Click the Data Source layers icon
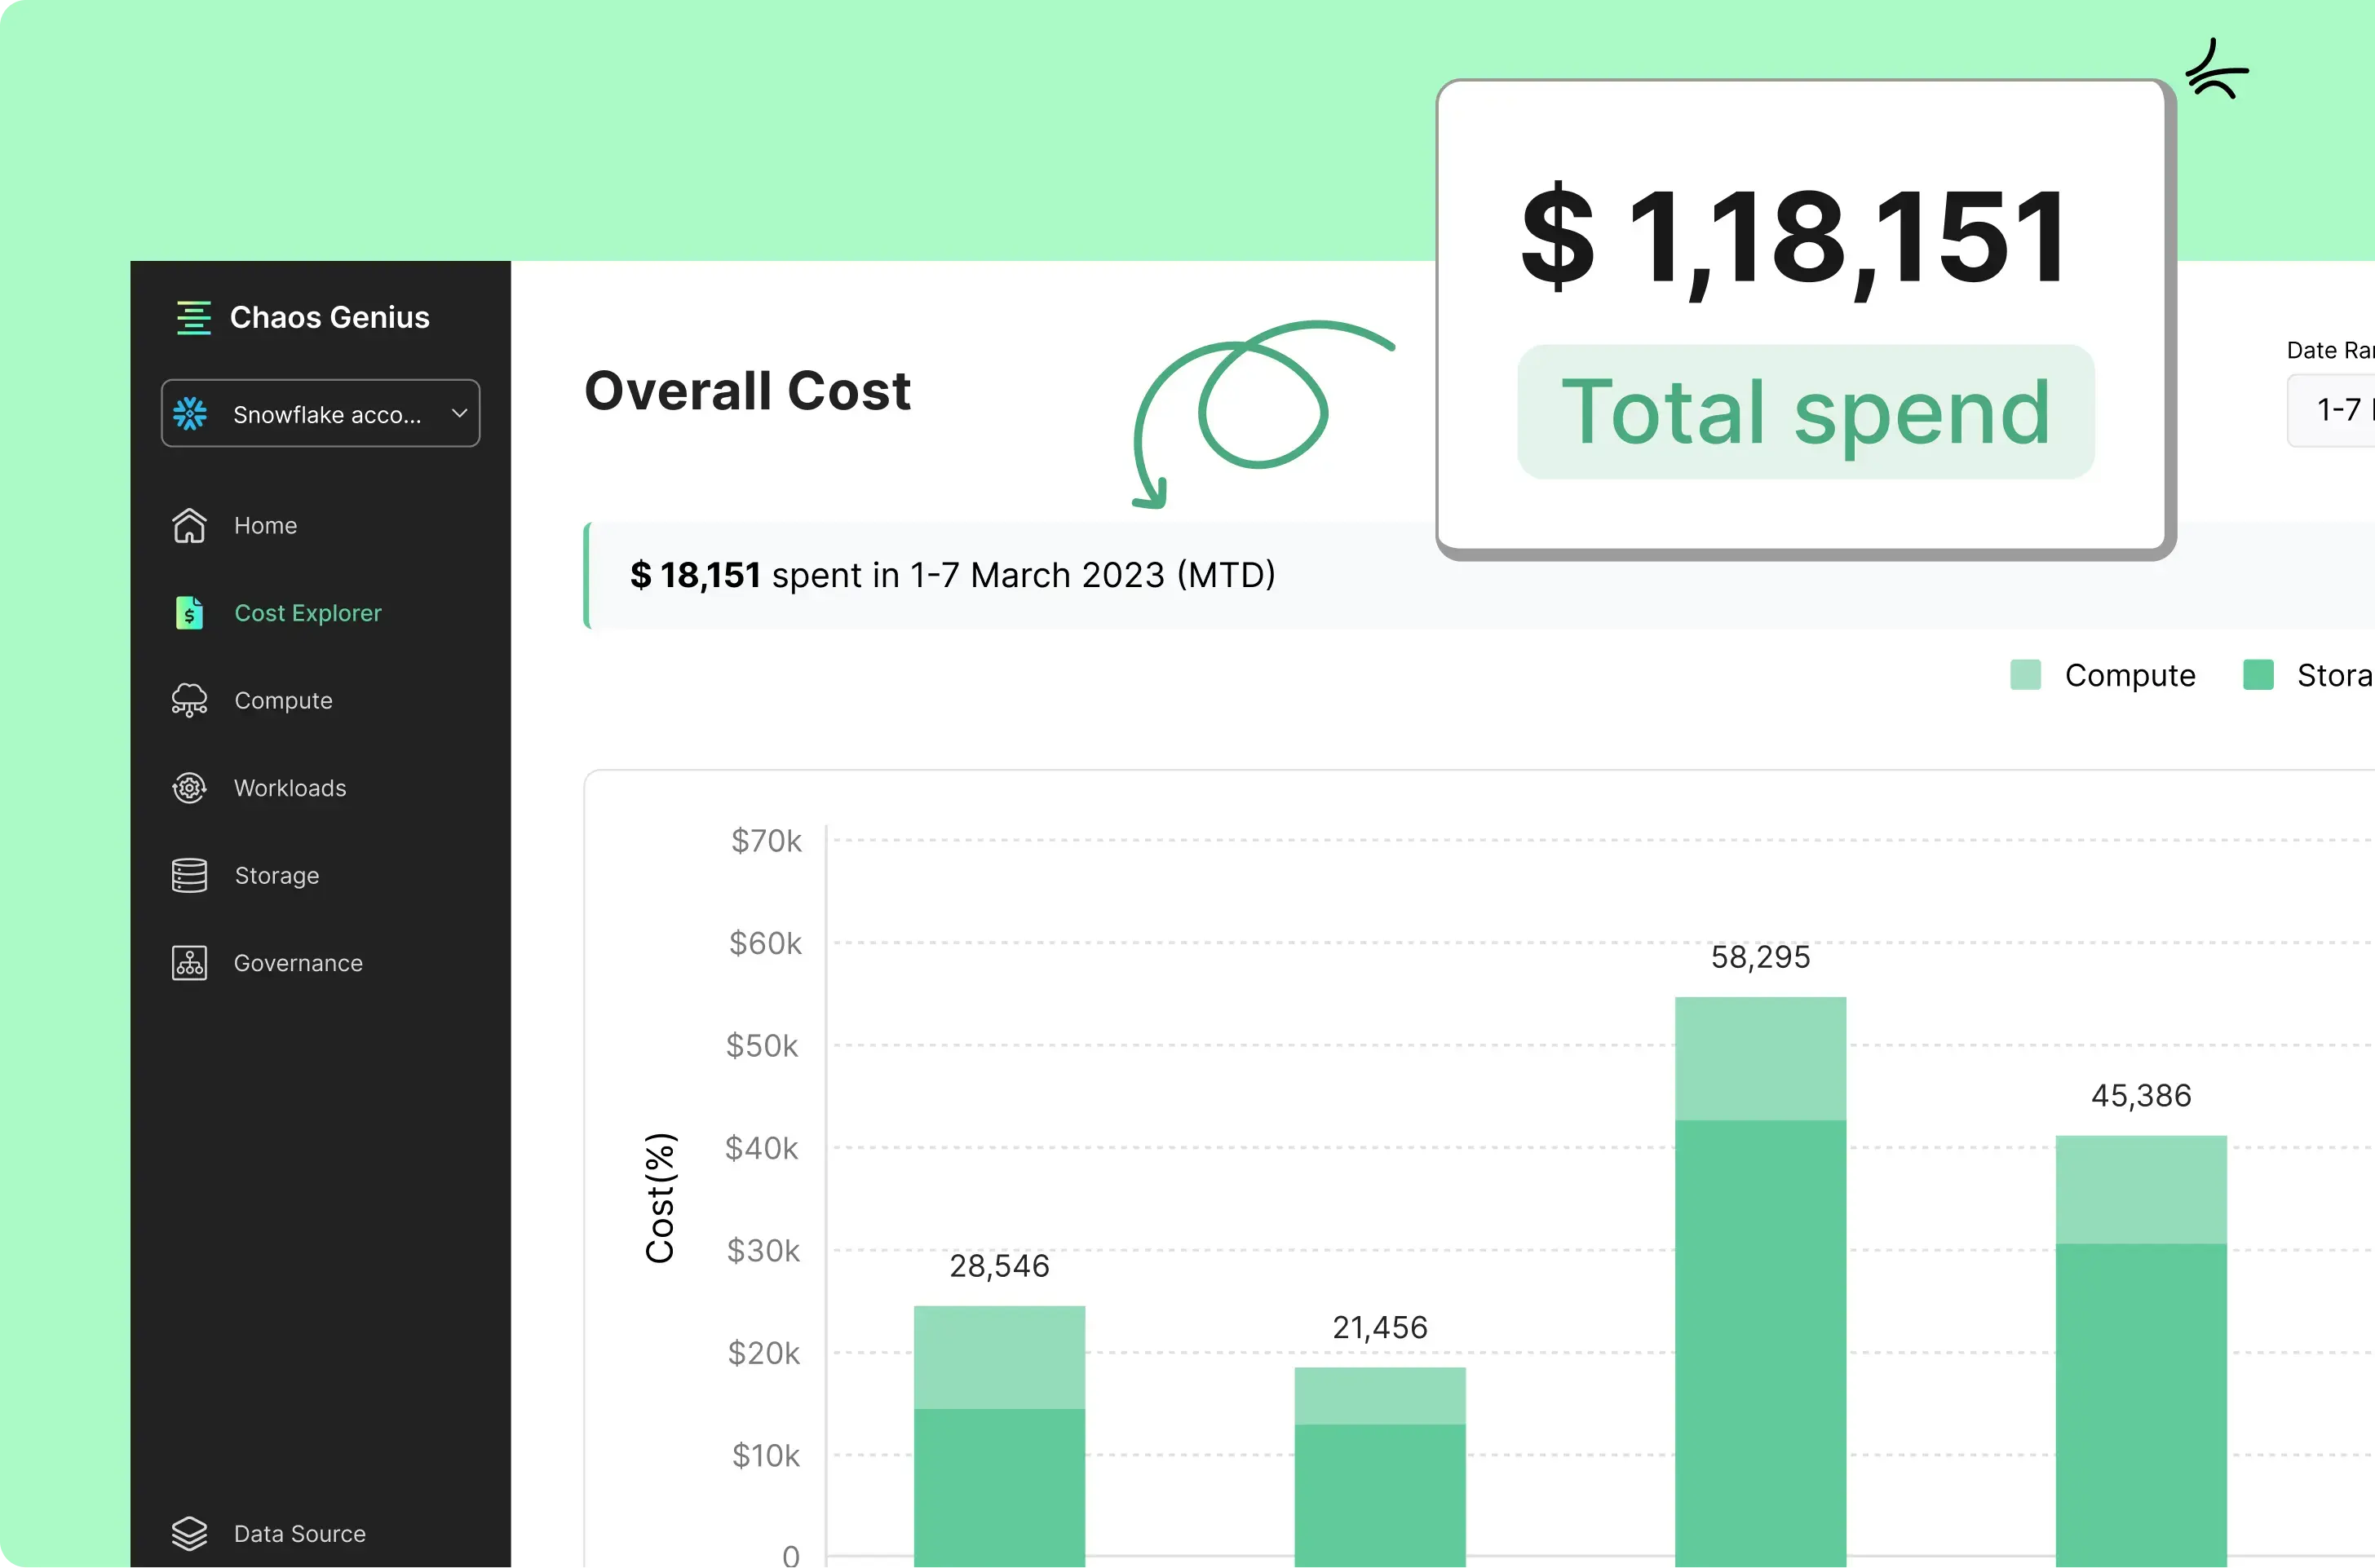Viewport: 2375px width, 1568px height. [189, 1534]
